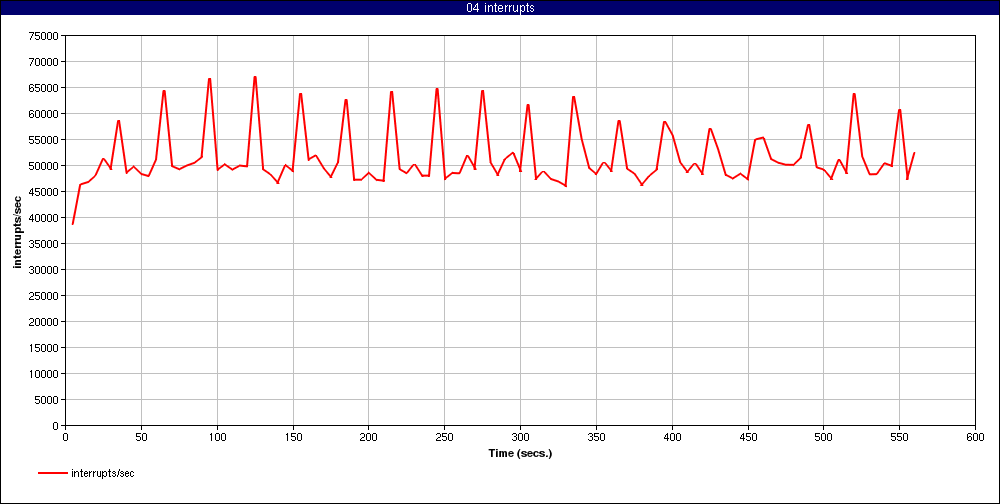This screenshot has width=1000, height=504.
Task: Select the 25000 y-axis tick label
Action: 44,296
